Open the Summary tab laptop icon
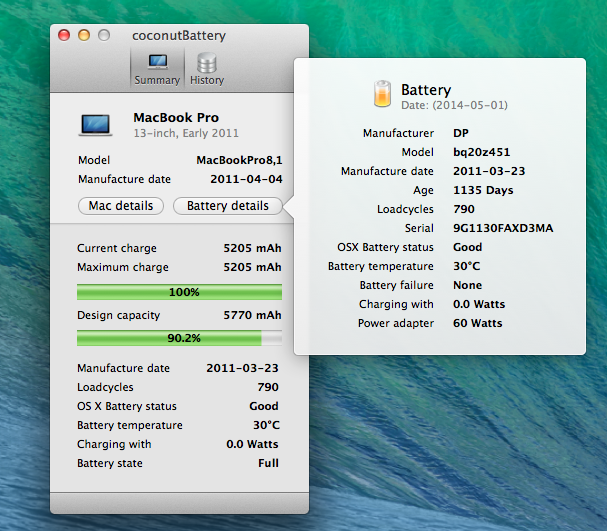Screen dimensions: 607x531 (x=158, y=62)
